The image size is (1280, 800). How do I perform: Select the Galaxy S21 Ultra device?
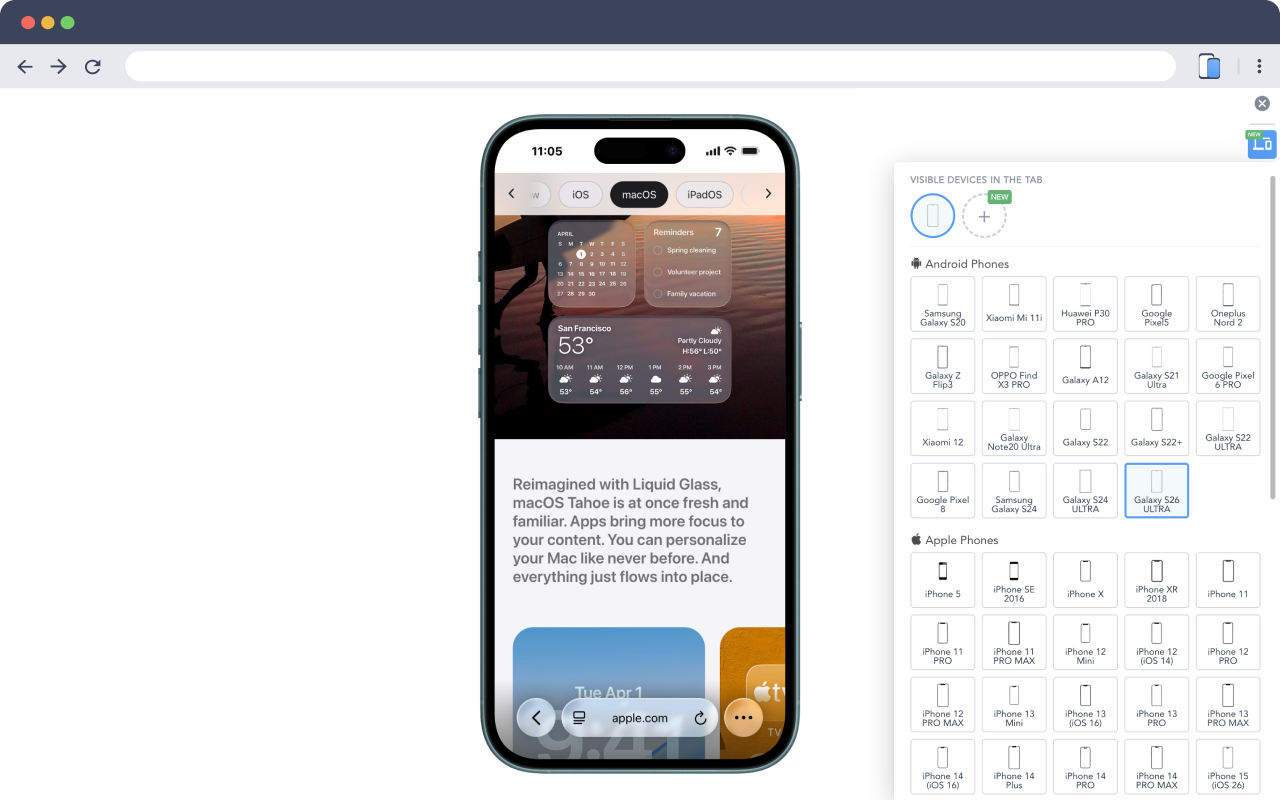1157,367
